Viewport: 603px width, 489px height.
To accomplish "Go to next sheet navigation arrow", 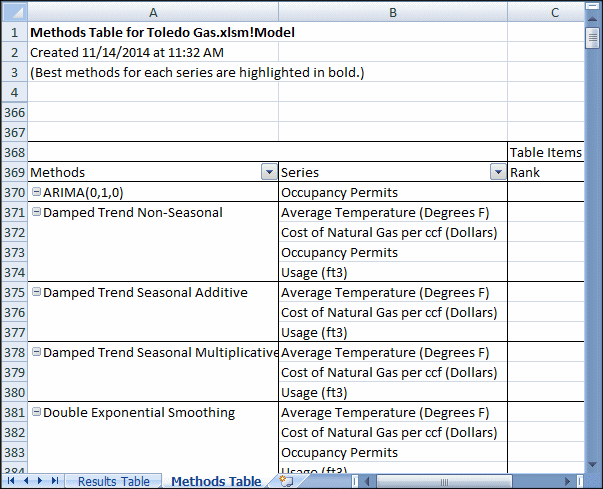I will click(x=40, y=481).
